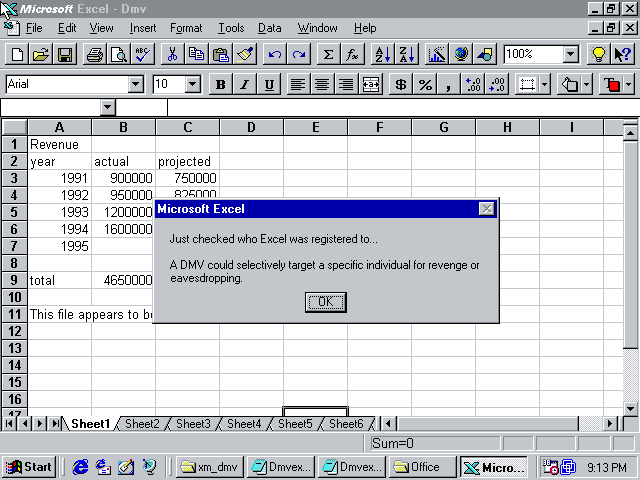Toggle Bold formatting button
The image size is (640, 480).
(x=220, y=84)
